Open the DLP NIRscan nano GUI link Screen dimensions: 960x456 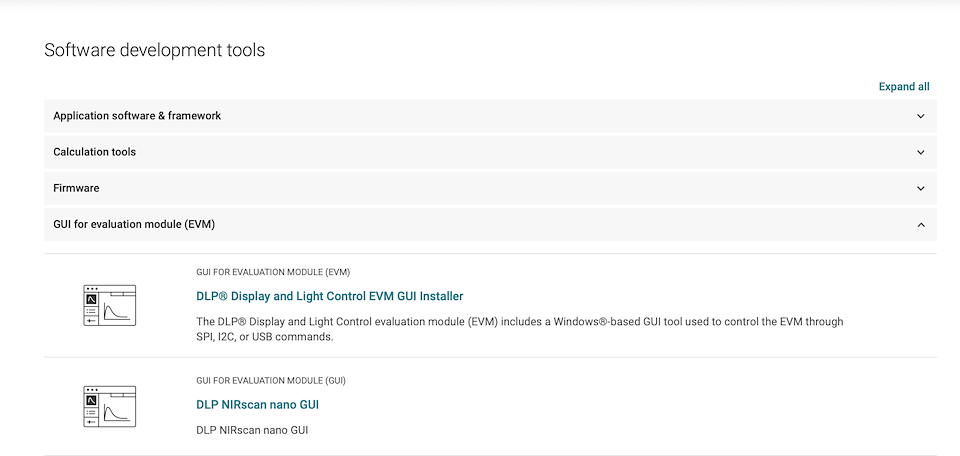coord(257,405)
